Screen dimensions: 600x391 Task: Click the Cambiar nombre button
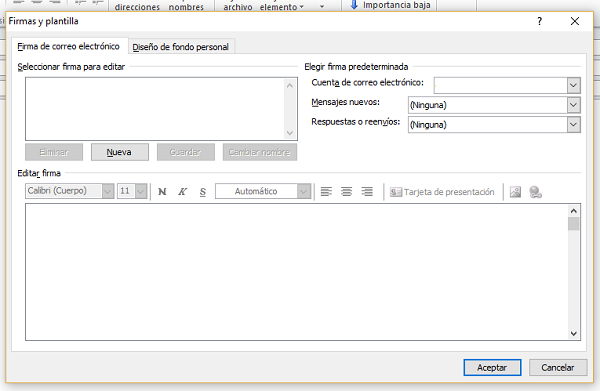click(260, 152)
